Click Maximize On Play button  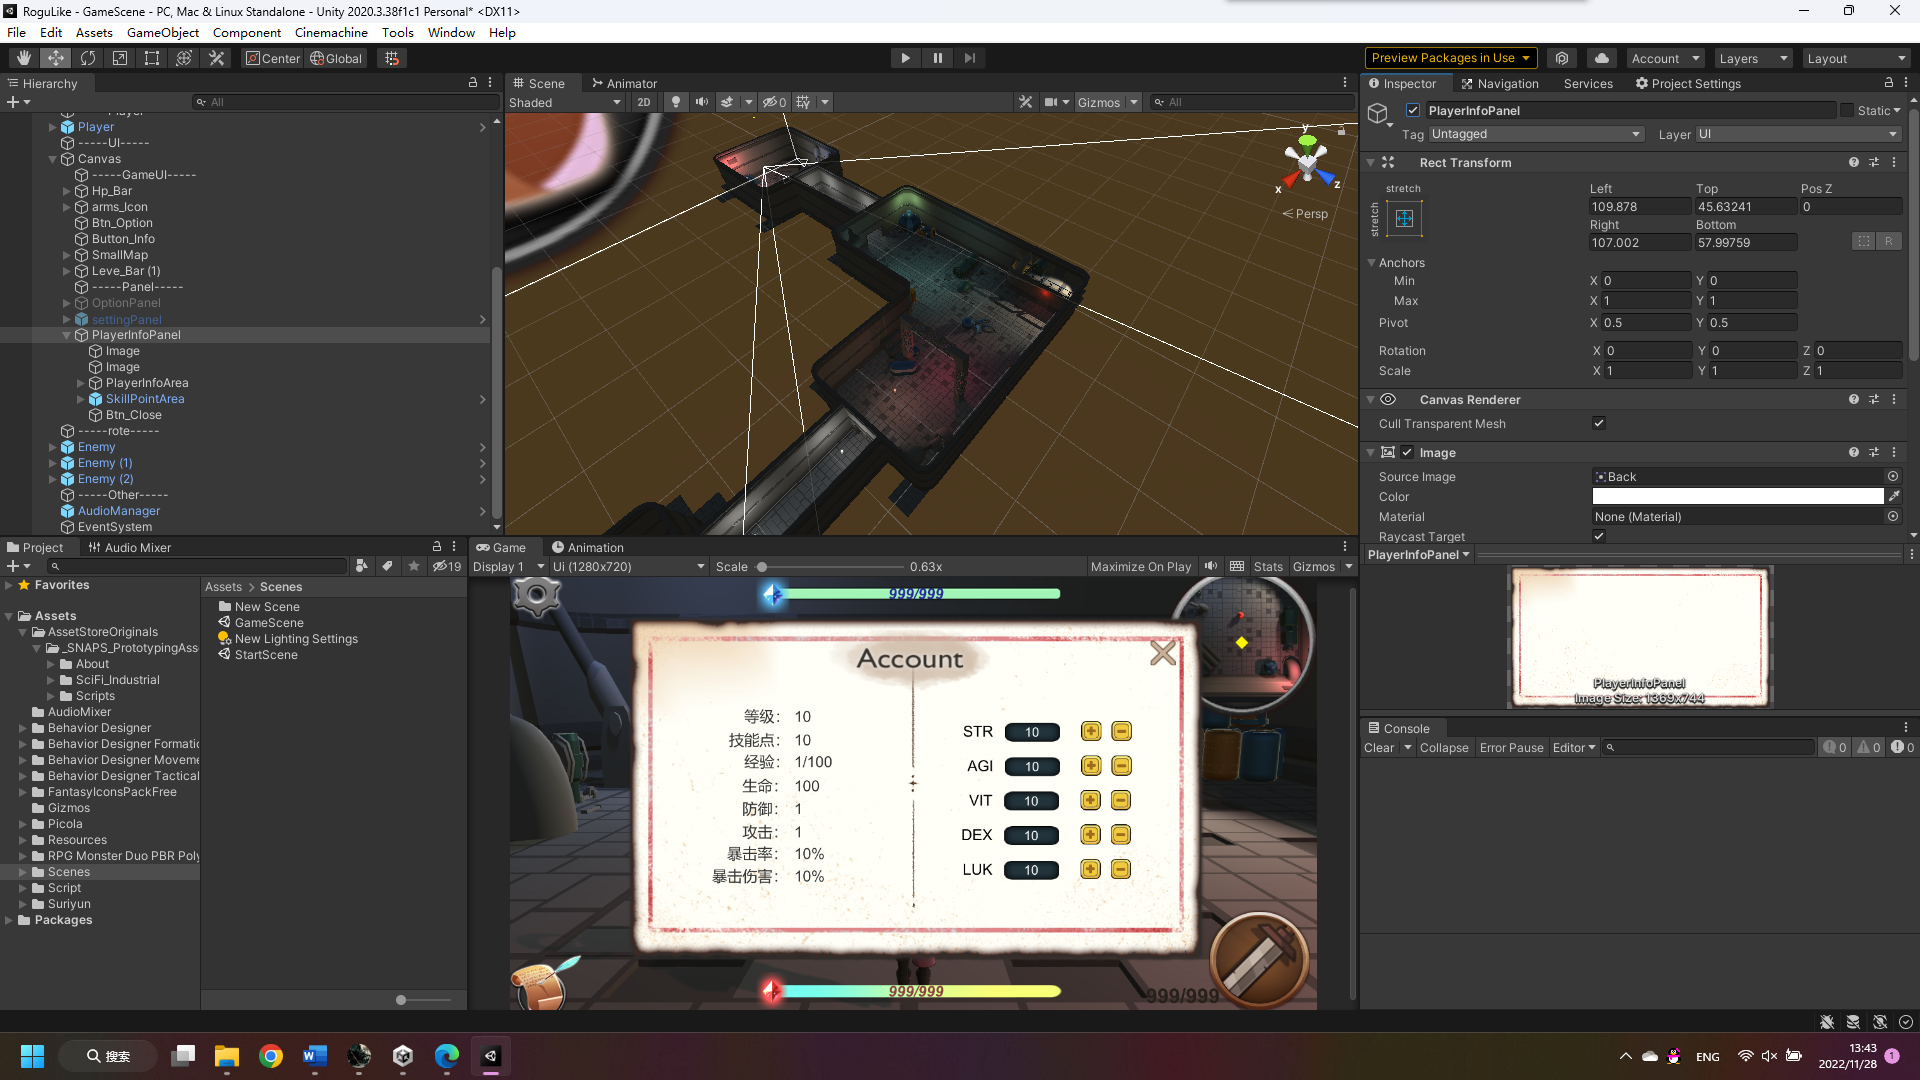(1140, 566)
